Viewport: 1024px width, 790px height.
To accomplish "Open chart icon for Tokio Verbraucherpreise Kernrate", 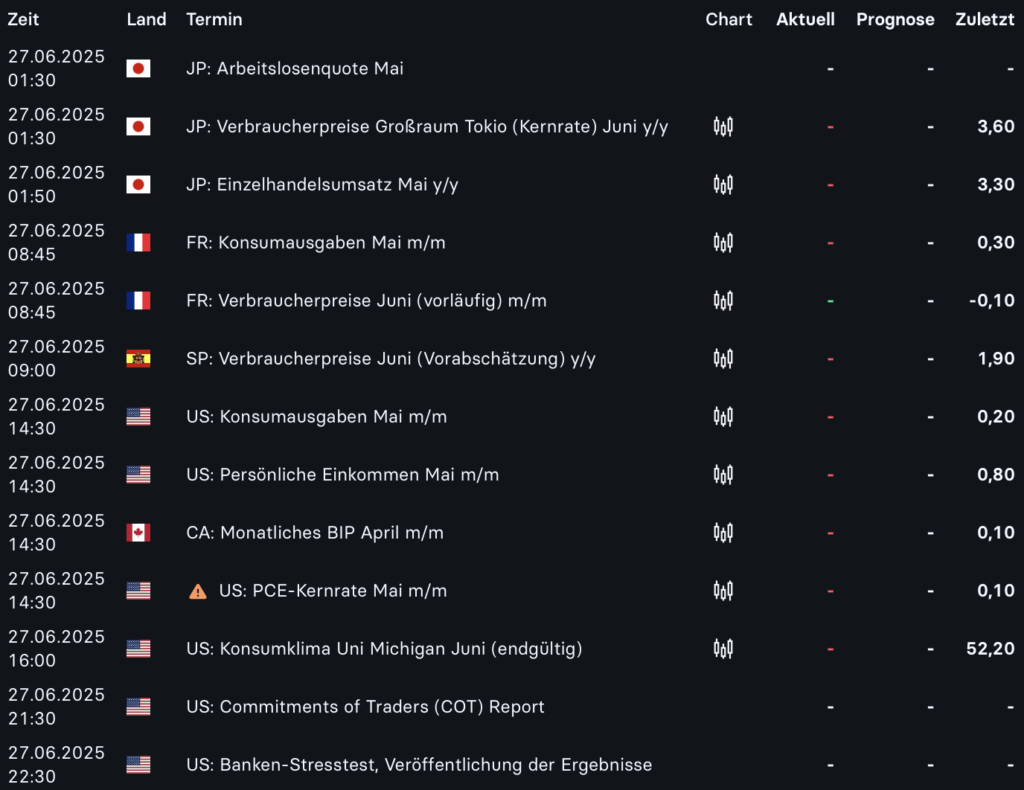I will [x=723, y=127].
